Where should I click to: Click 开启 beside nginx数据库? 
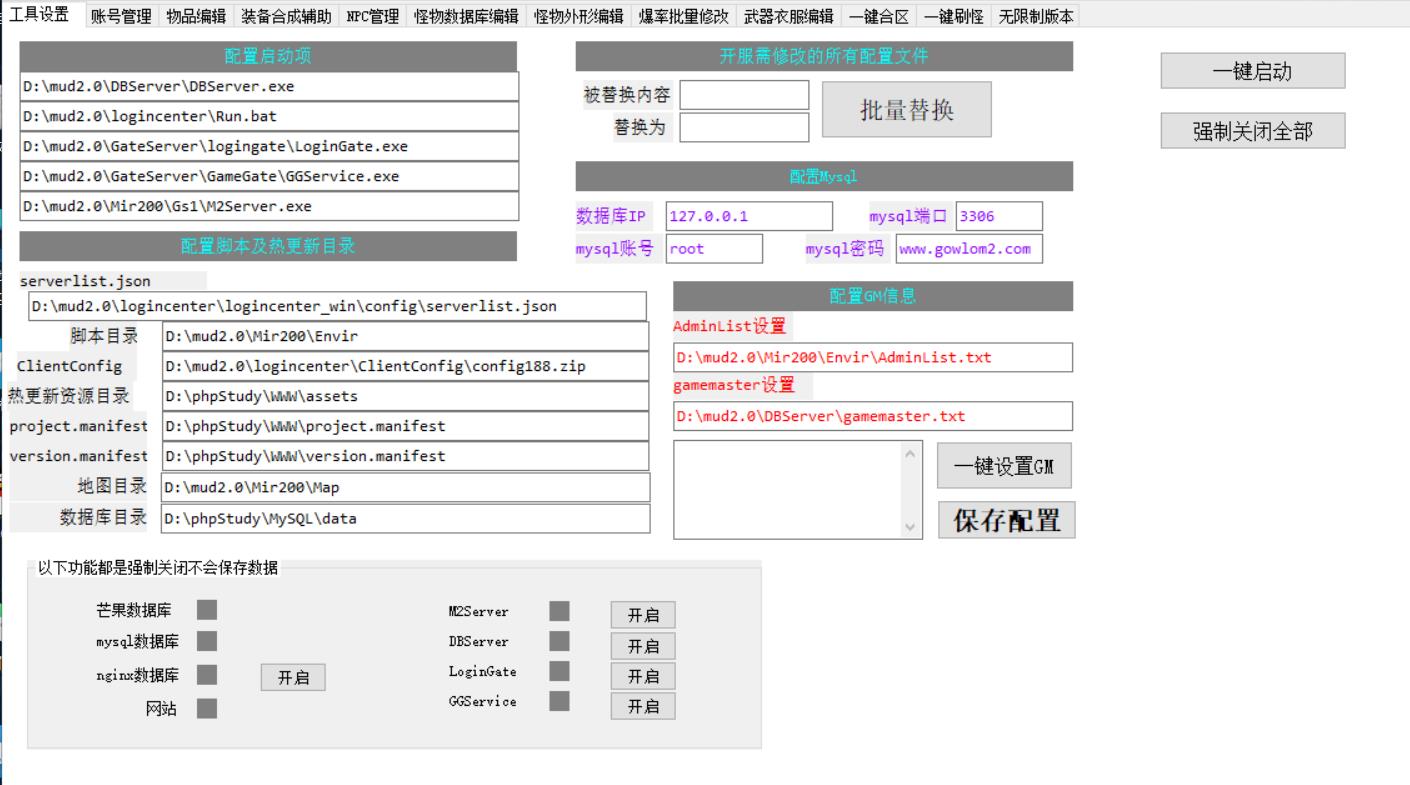(294, 677)
